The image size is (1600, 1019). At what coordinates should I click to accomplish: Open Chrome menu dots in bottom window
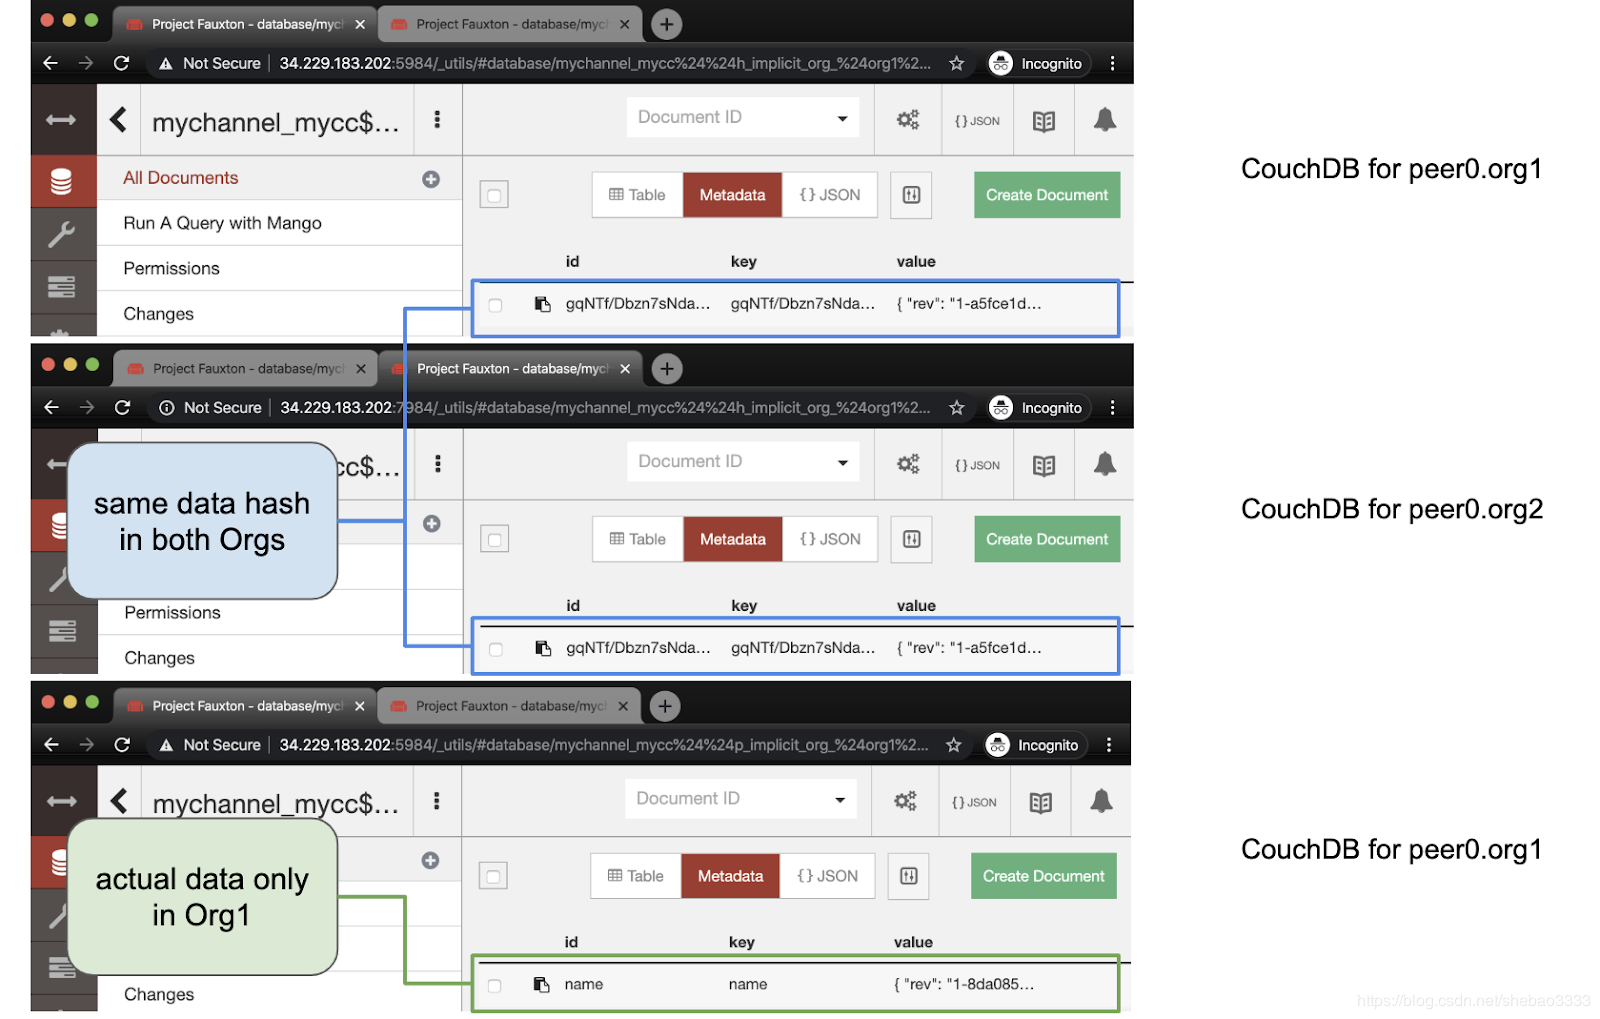[1108, 745]
